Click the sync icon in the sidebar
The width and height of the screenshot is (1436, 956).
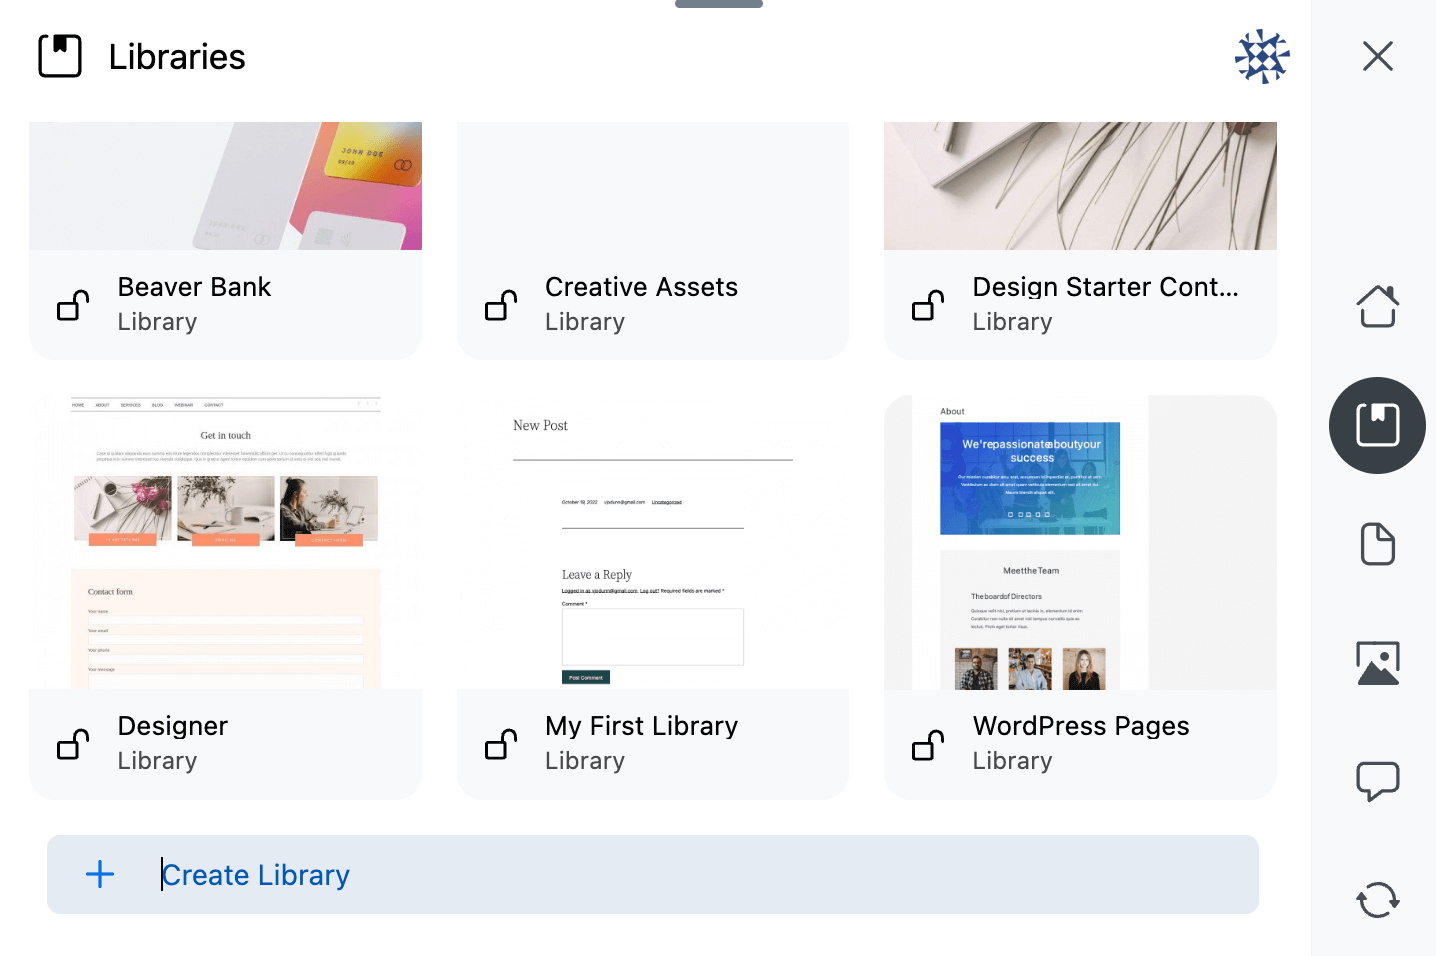point(1377,900)
